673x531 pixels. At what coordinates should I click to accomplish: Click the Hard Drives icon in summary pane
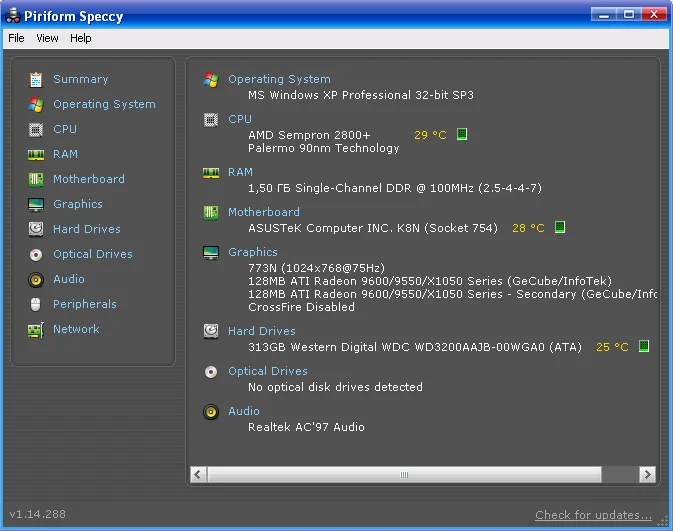211,331
